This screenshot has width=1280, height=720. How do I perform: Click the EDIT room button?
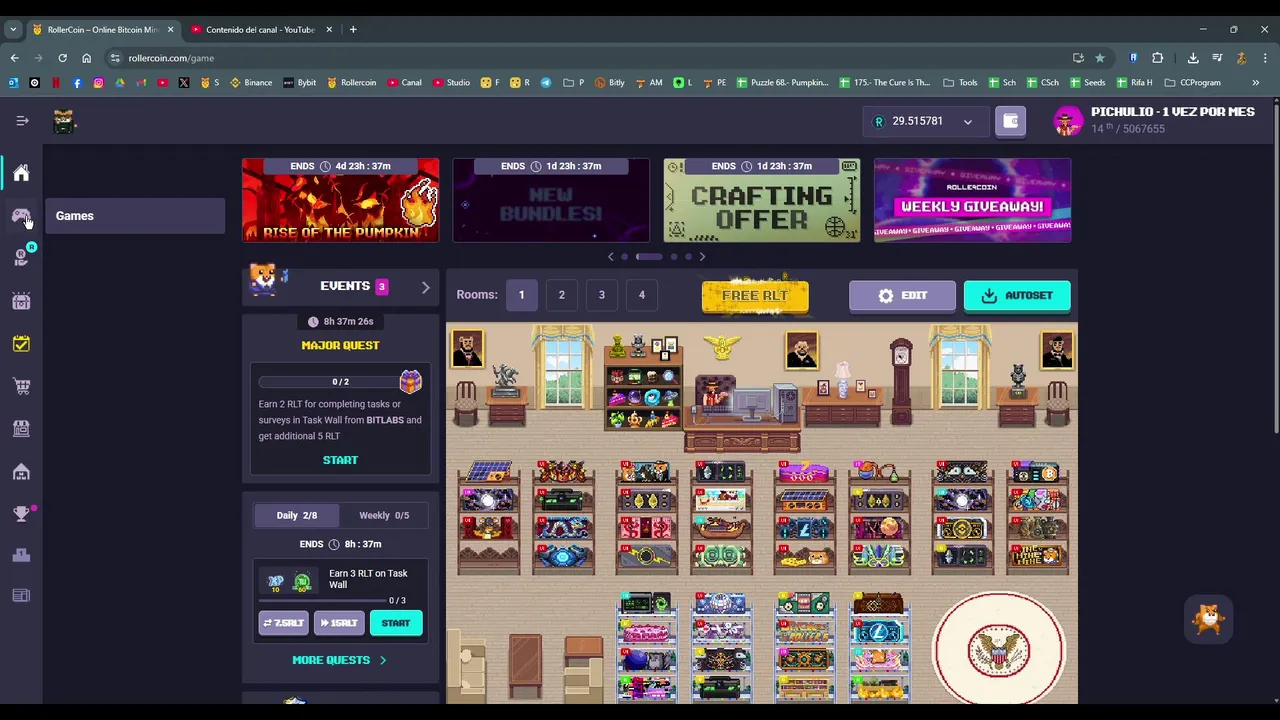(902, 296)
